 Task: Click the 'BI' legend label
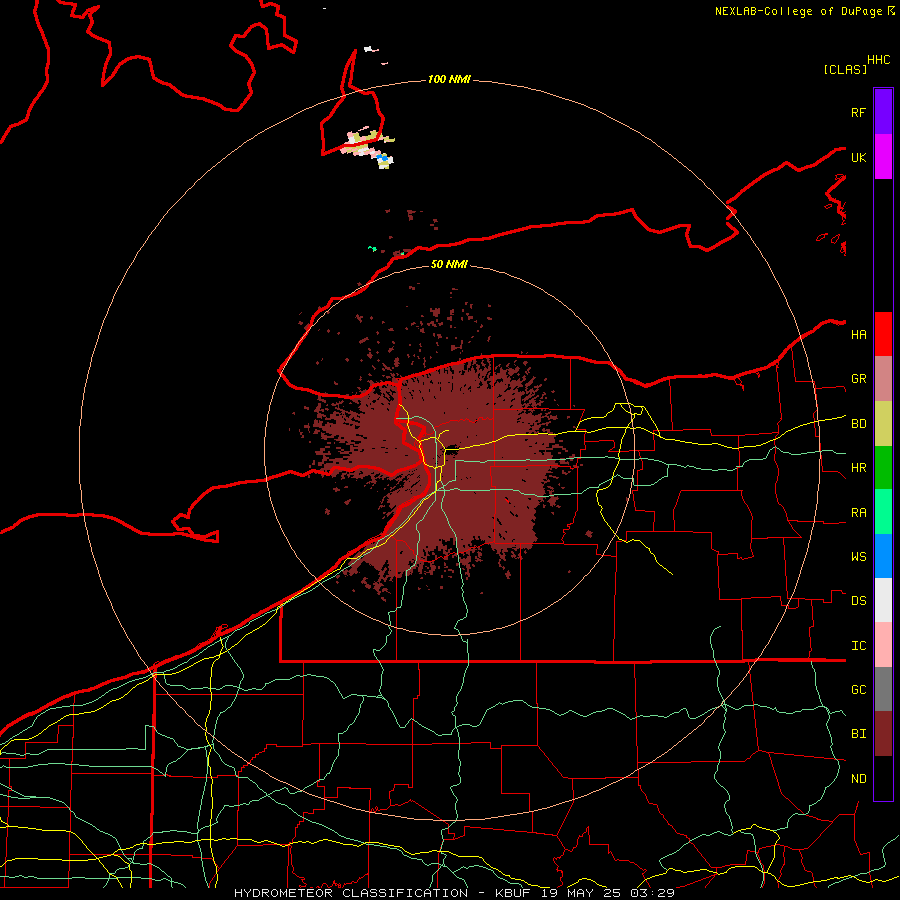tap(858, 734)
